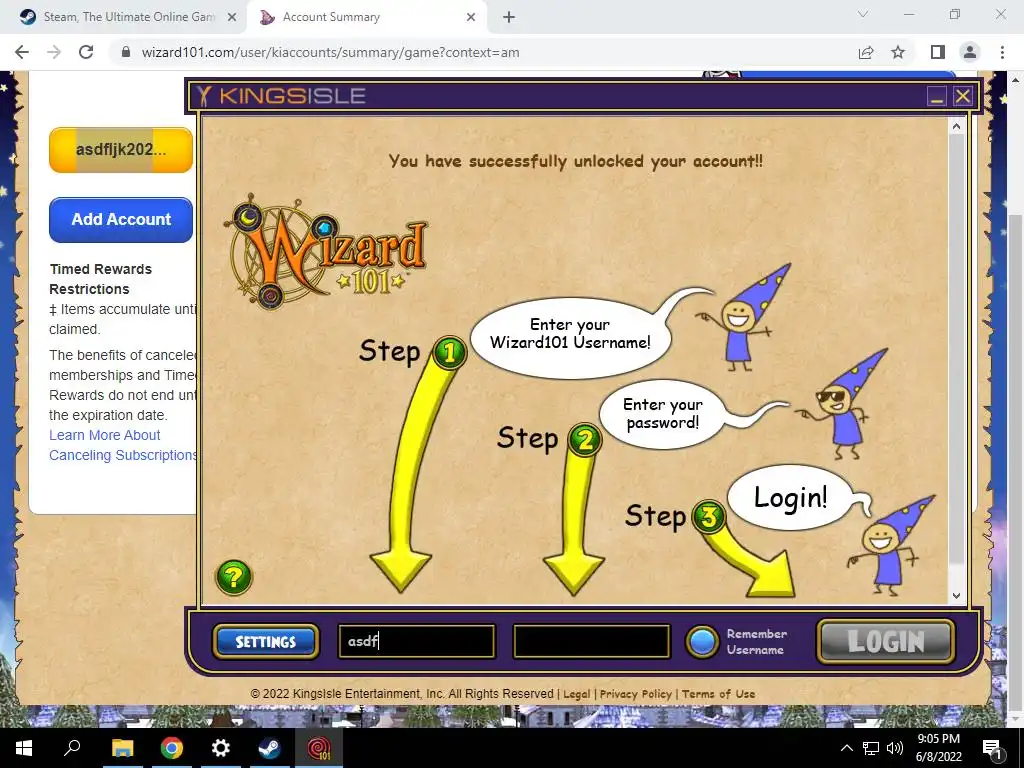1024x768 pixels.
Task: Open network status tray icon
Action: tap(871, 748)
